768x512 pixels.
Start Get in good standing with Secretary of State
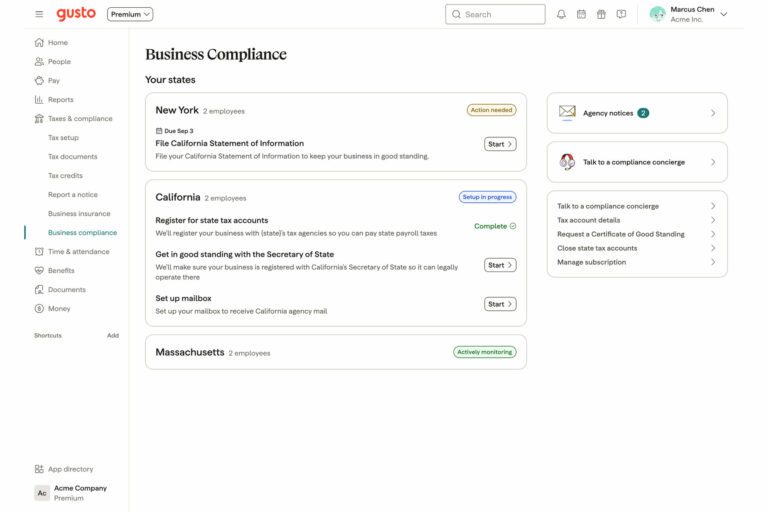[500, 265]
